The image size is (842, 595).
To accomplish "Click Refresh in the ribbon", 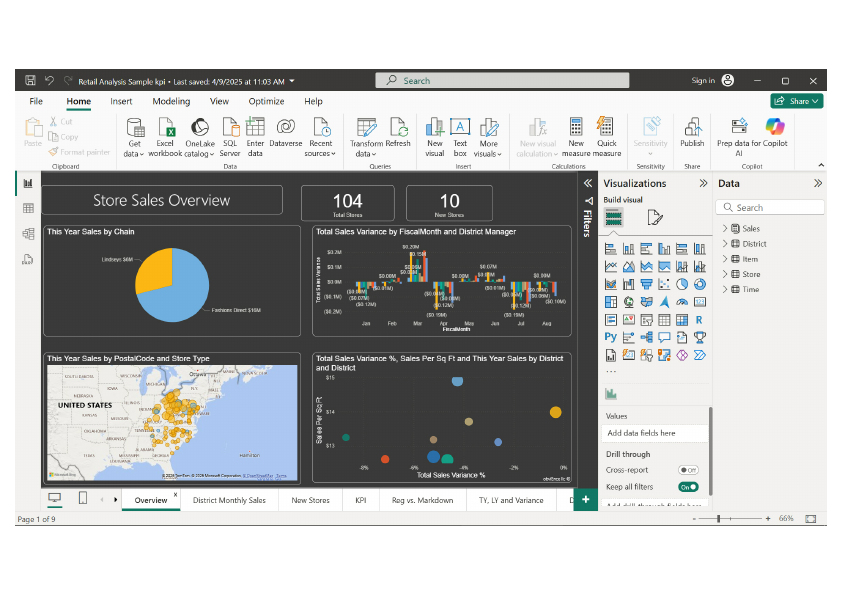I will (398, 133).
